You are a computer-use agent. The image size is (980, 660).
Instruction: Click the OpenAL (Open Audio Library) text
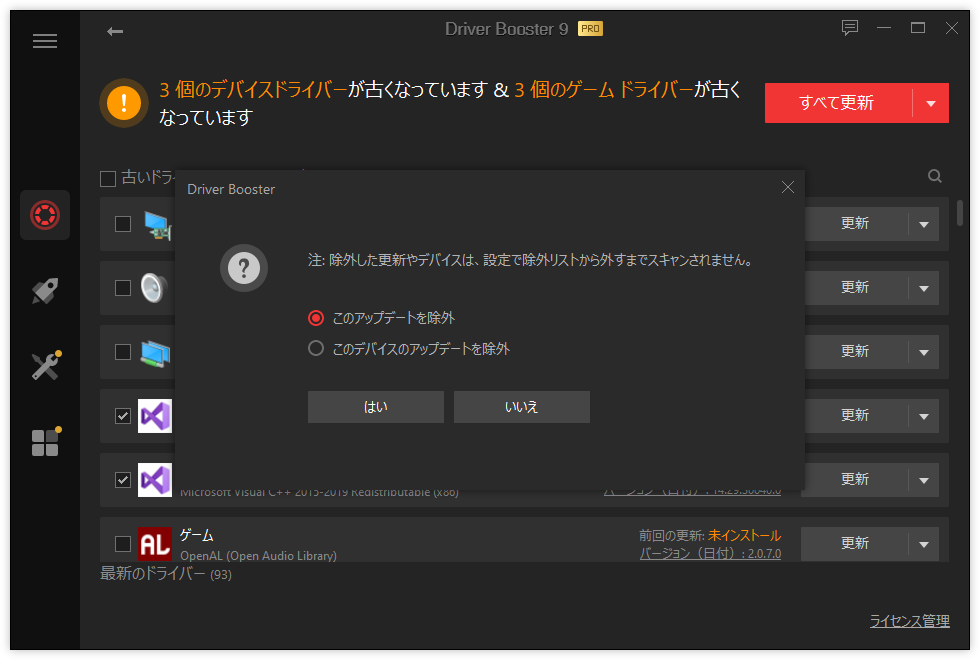coord(258,556)
